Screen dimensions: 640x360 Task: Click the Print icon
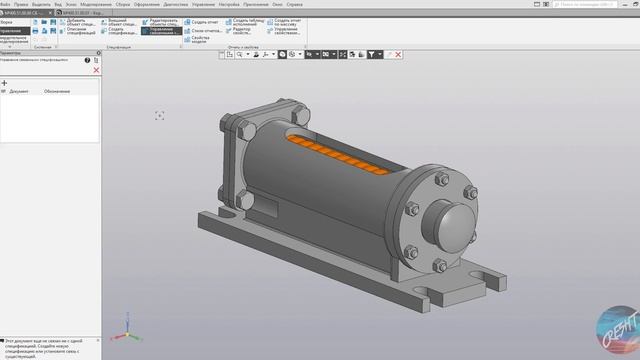[x=36, y=31]
